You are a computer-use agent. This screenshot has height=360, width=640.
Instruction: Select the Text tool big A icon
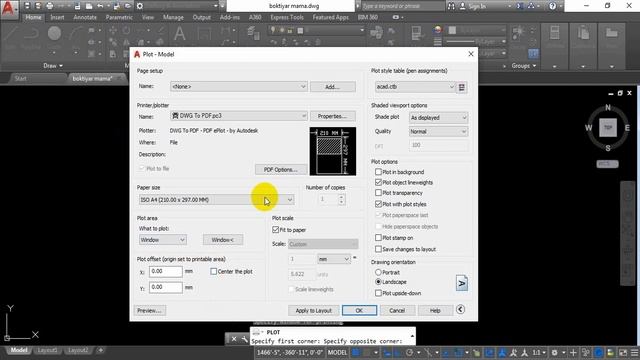[x=180, y=33]
